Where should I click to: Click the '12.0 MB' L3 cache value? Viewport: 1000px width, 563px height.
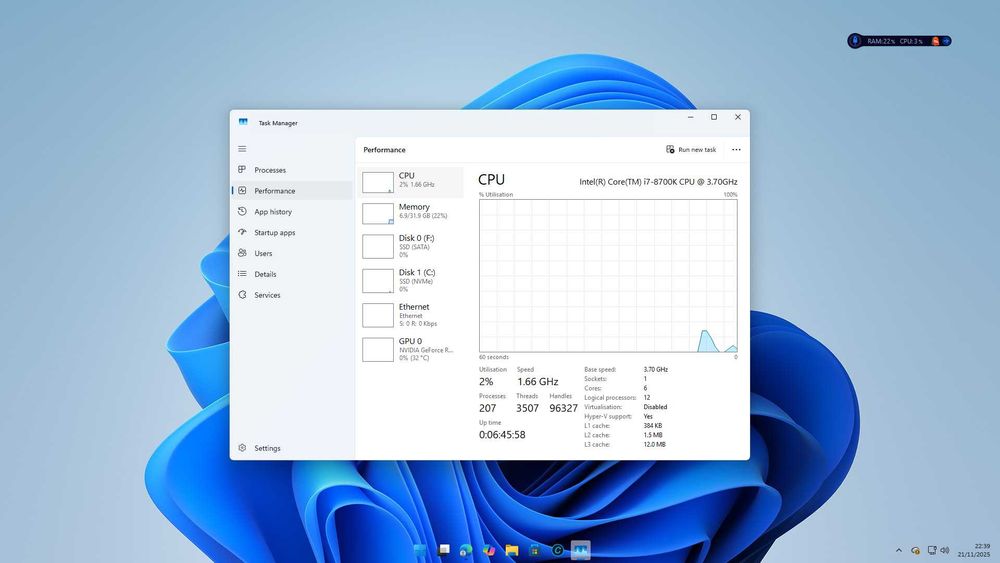[654, 444]
